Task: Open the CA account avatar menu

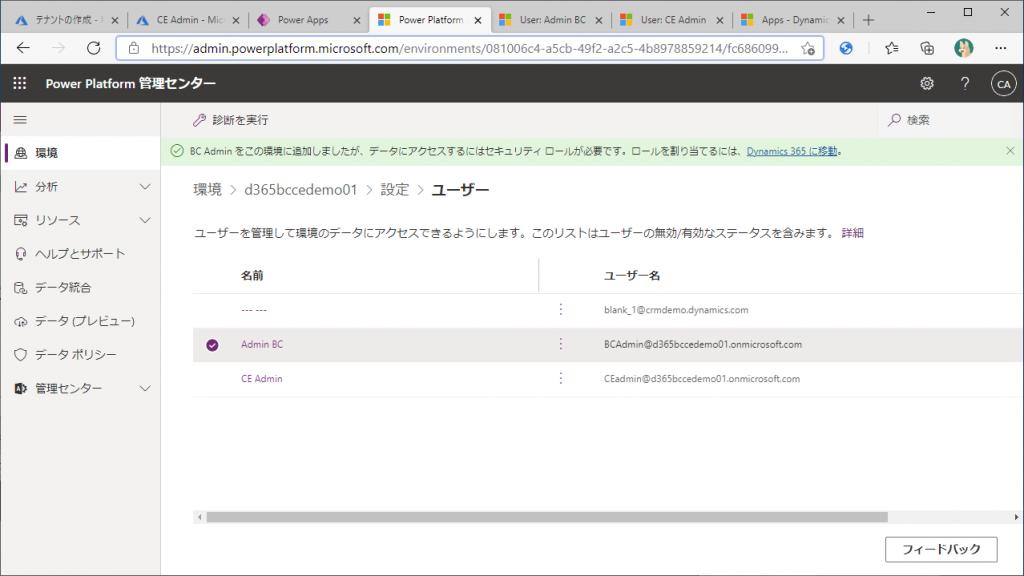Action: [1003, 84]
